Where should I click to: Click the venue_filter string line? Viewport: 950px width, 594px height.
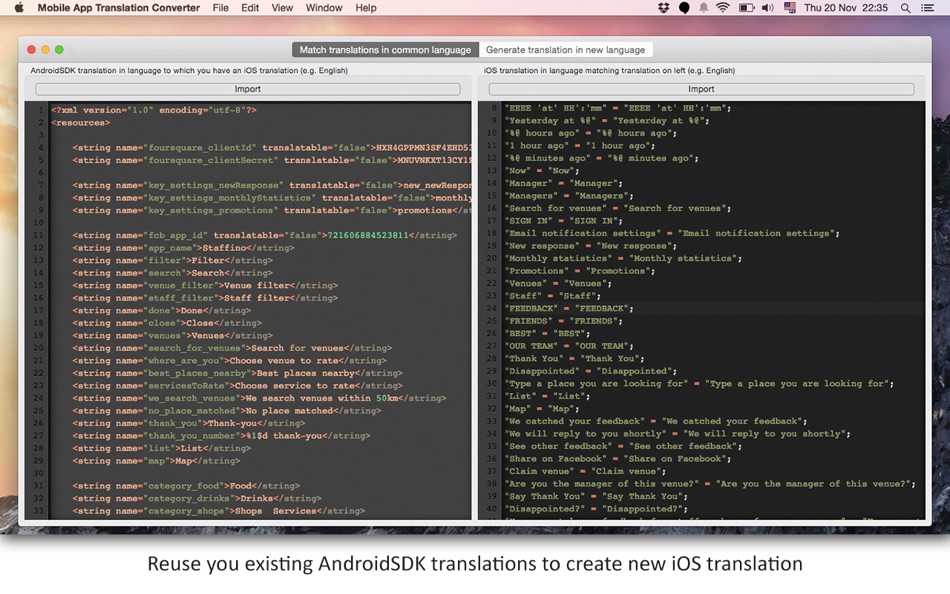(205, 285)
